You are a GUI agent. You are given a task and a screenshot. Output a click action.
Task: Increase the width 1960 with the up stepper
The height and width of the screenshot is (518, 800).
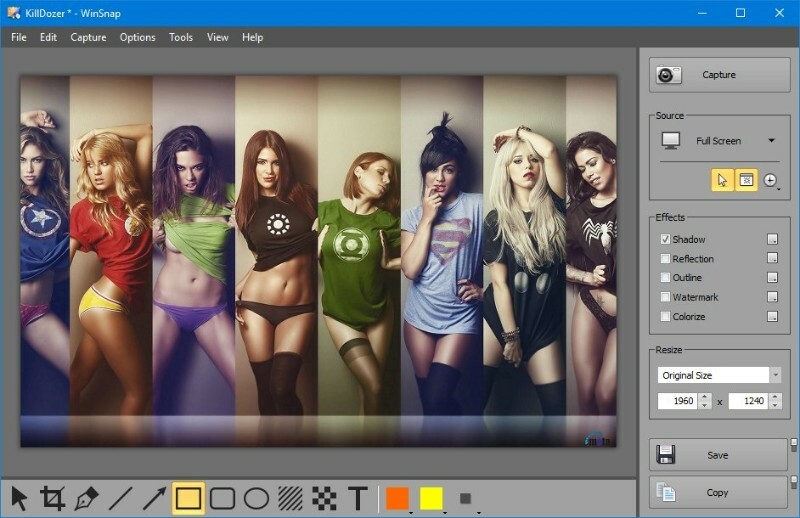pos(705,397)
